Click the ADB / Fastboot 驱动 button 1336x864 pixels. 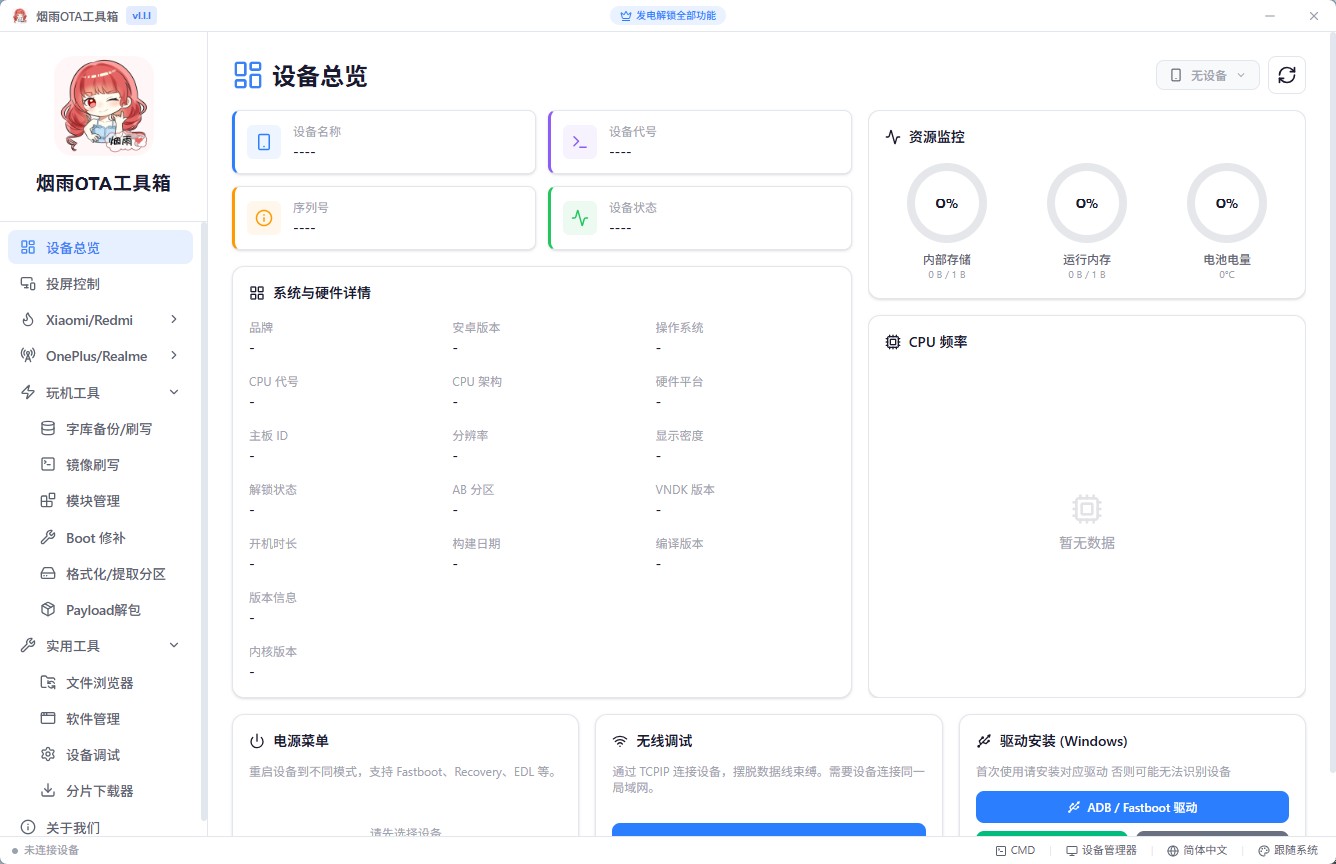(x=1132, y=807)
